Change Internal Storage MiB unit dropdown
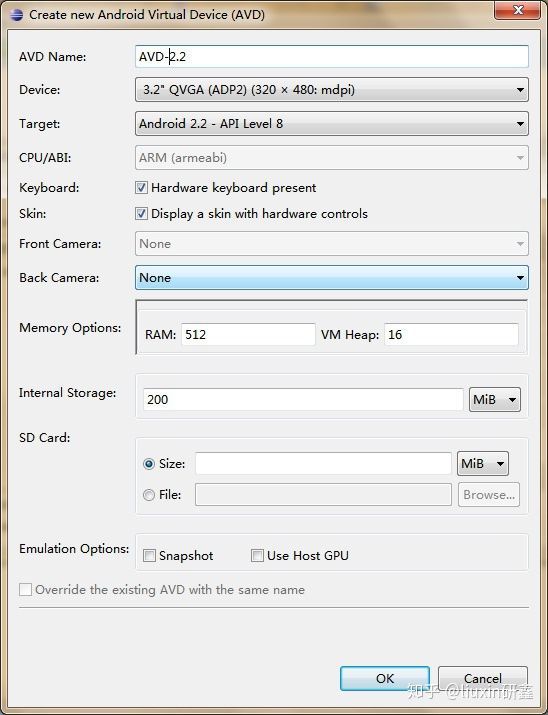The width and height of the screenshot is (548, 715). point(495,400)
